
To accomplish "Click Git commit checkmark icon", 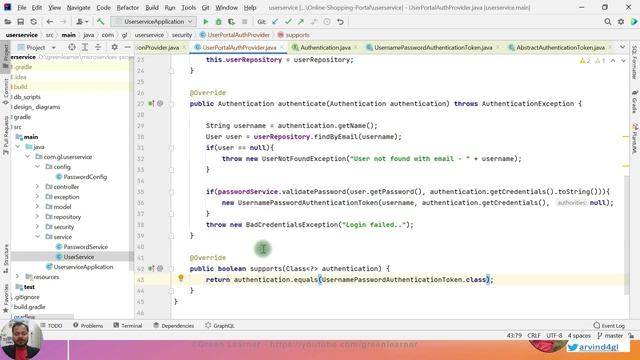I will [288, 22].
